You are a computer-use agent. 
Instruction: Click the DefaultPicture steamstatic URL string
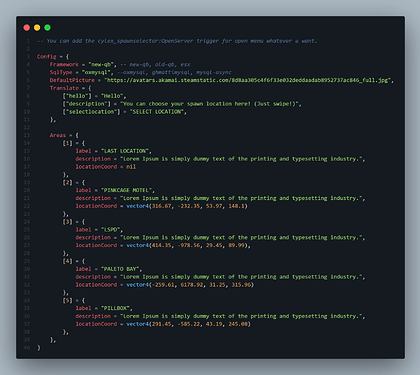[248, 80]
